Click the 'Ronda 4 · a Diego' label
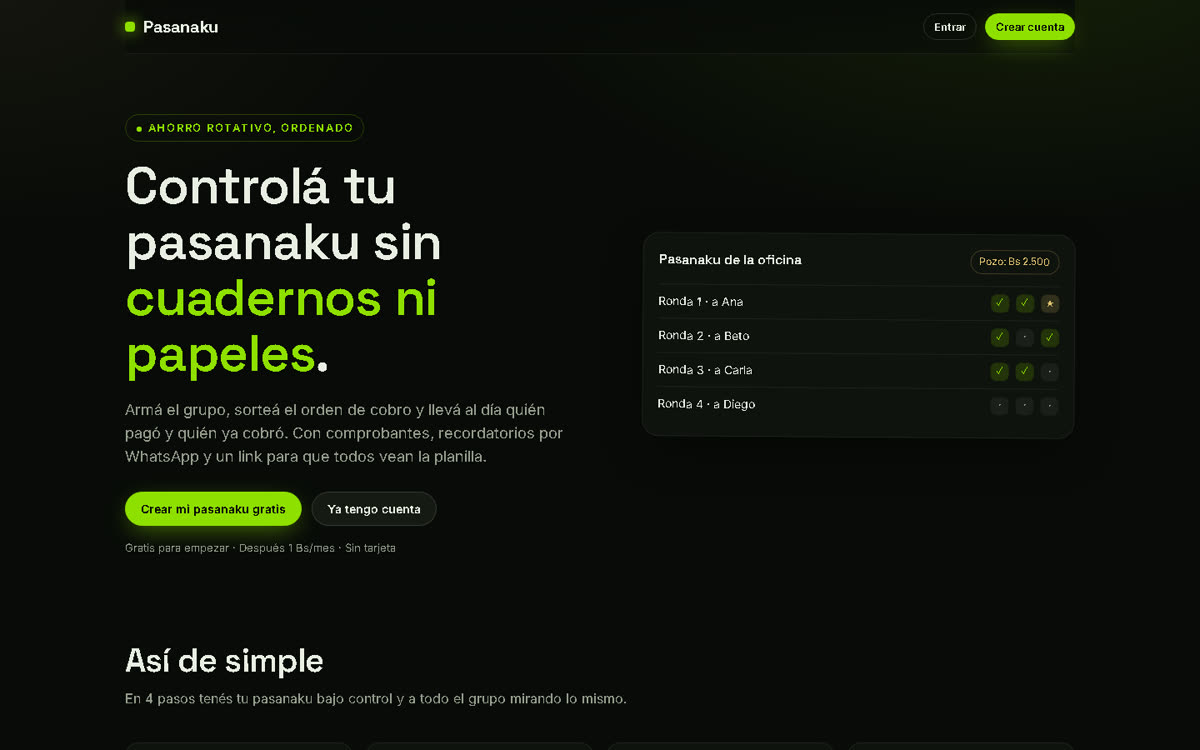This screenshot has height=750, width=1200. [x=706, y=404]
